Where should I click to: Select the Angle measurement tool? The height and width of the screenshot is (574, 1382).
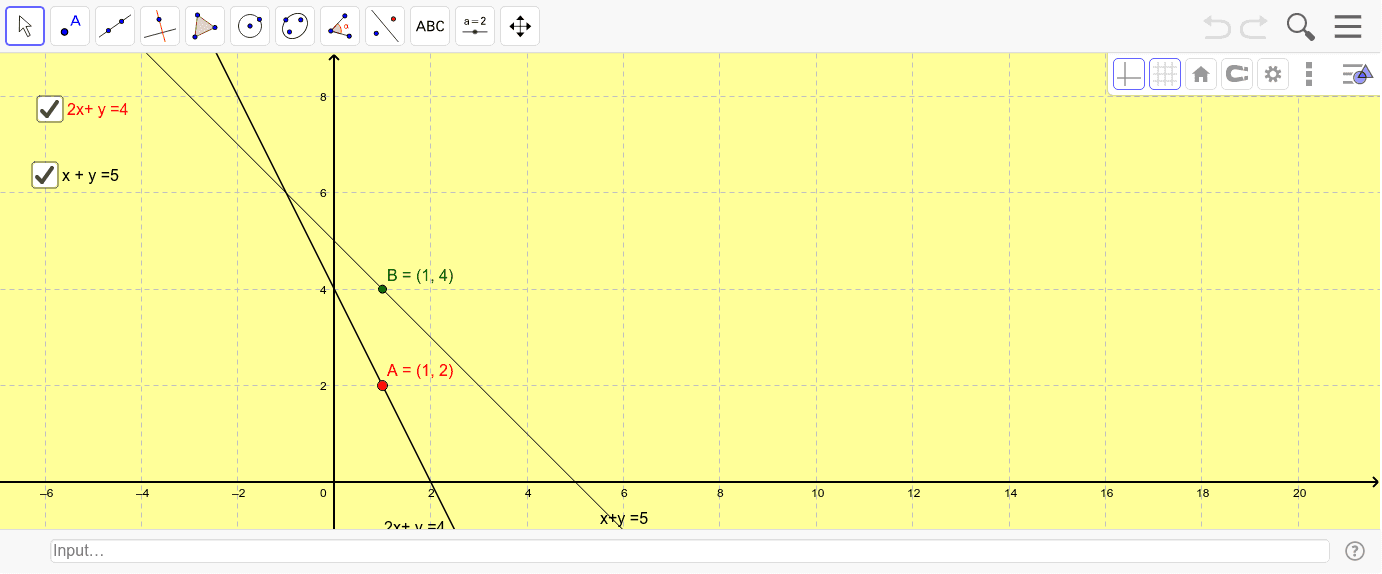(340, 26)
